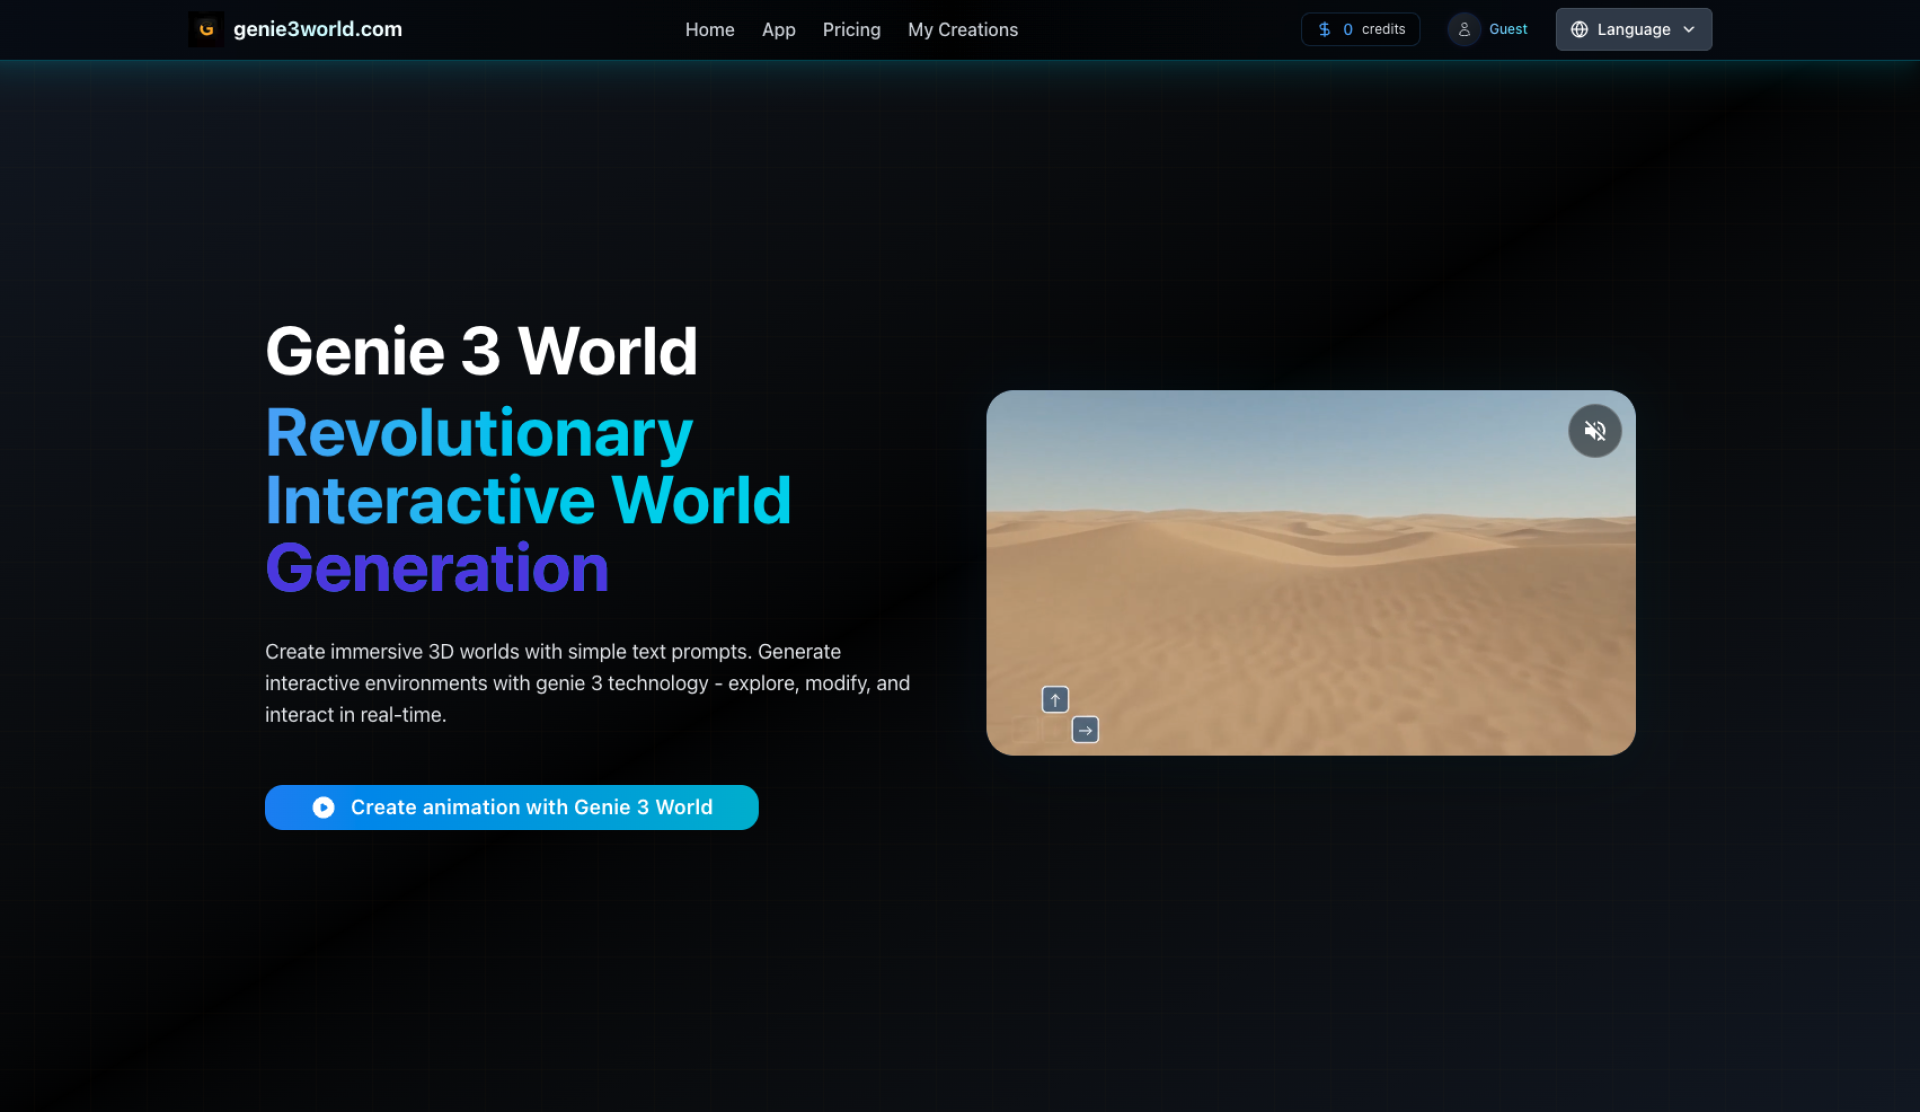Click the Revolutionary Interactive World Generation headline
This screenshot has height=1112, width=1920.
528,500
